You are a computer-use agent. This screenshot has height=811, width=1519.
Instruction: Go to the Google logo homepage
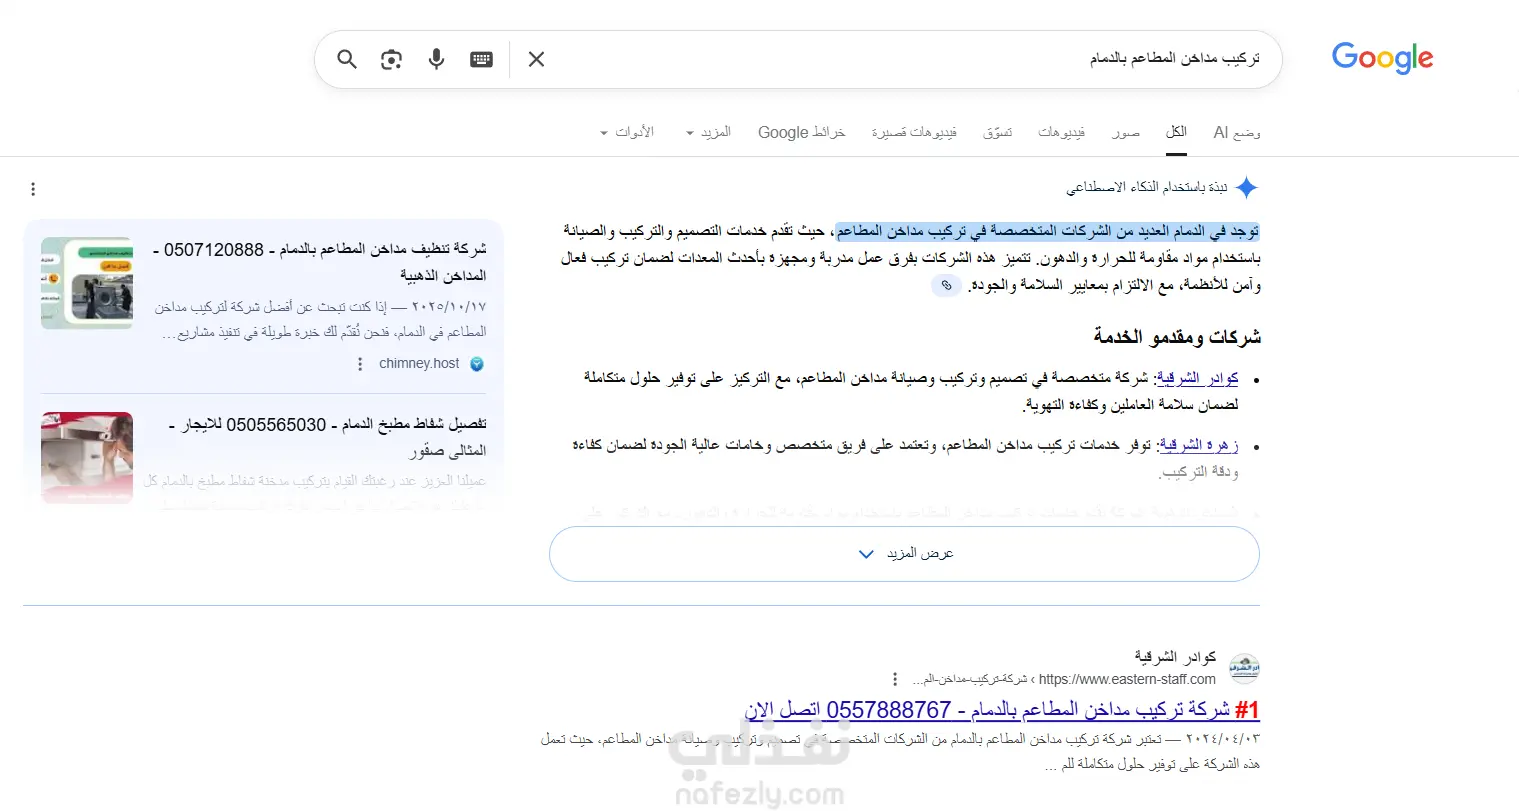[1382, 58]
